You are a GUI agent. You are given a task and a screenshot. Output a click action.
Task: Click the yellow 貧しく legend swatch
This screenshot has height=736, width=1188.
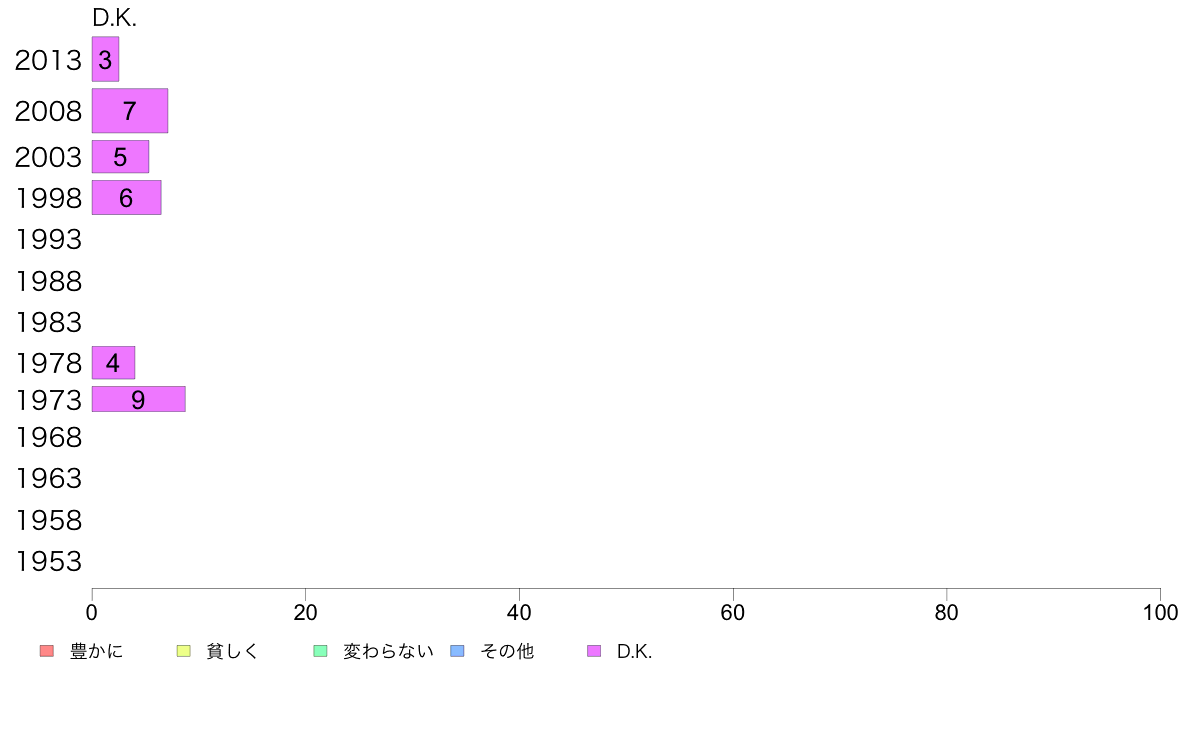(183, 651)
